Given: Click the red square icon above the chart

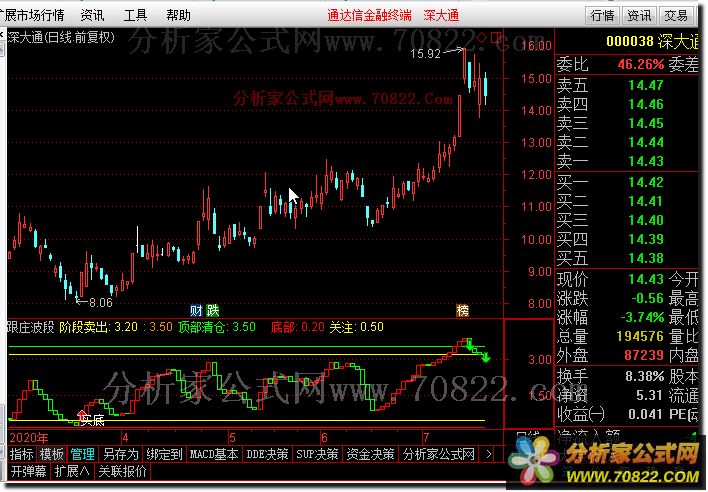Looking at the screenshot, I should tap(496, 37).
